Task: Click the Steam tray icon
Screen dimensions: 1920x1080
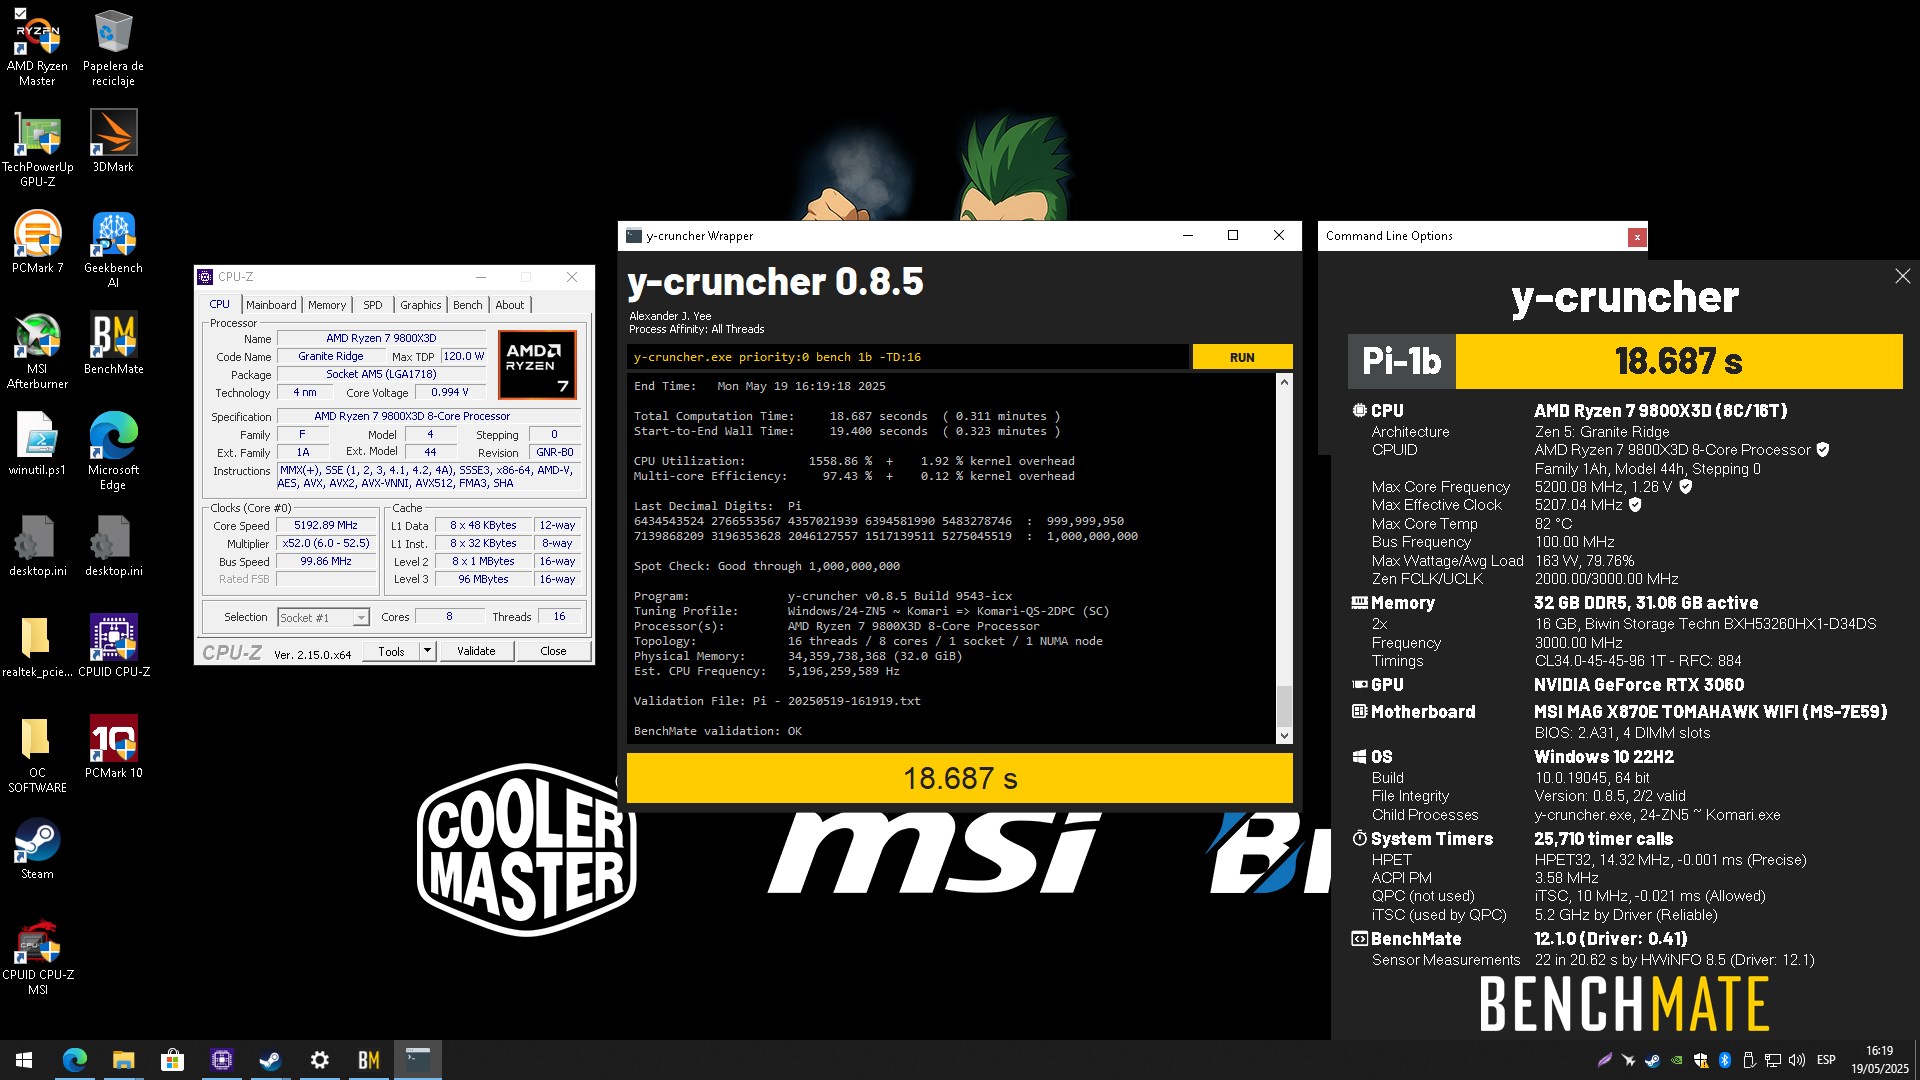Action: coord(1653,1060)
